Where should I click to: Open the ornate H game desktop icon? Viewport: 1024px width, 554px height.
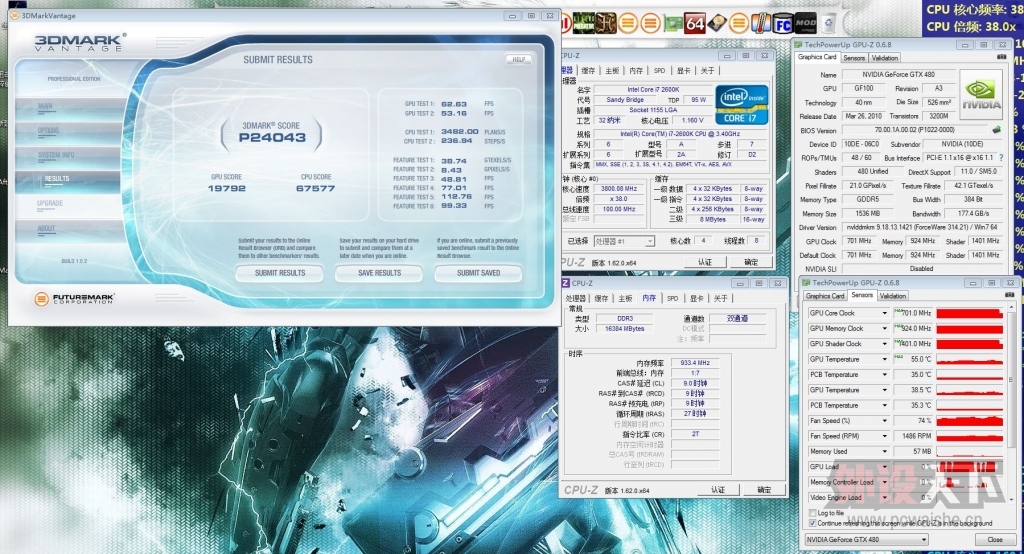click(x=605, y=24)
